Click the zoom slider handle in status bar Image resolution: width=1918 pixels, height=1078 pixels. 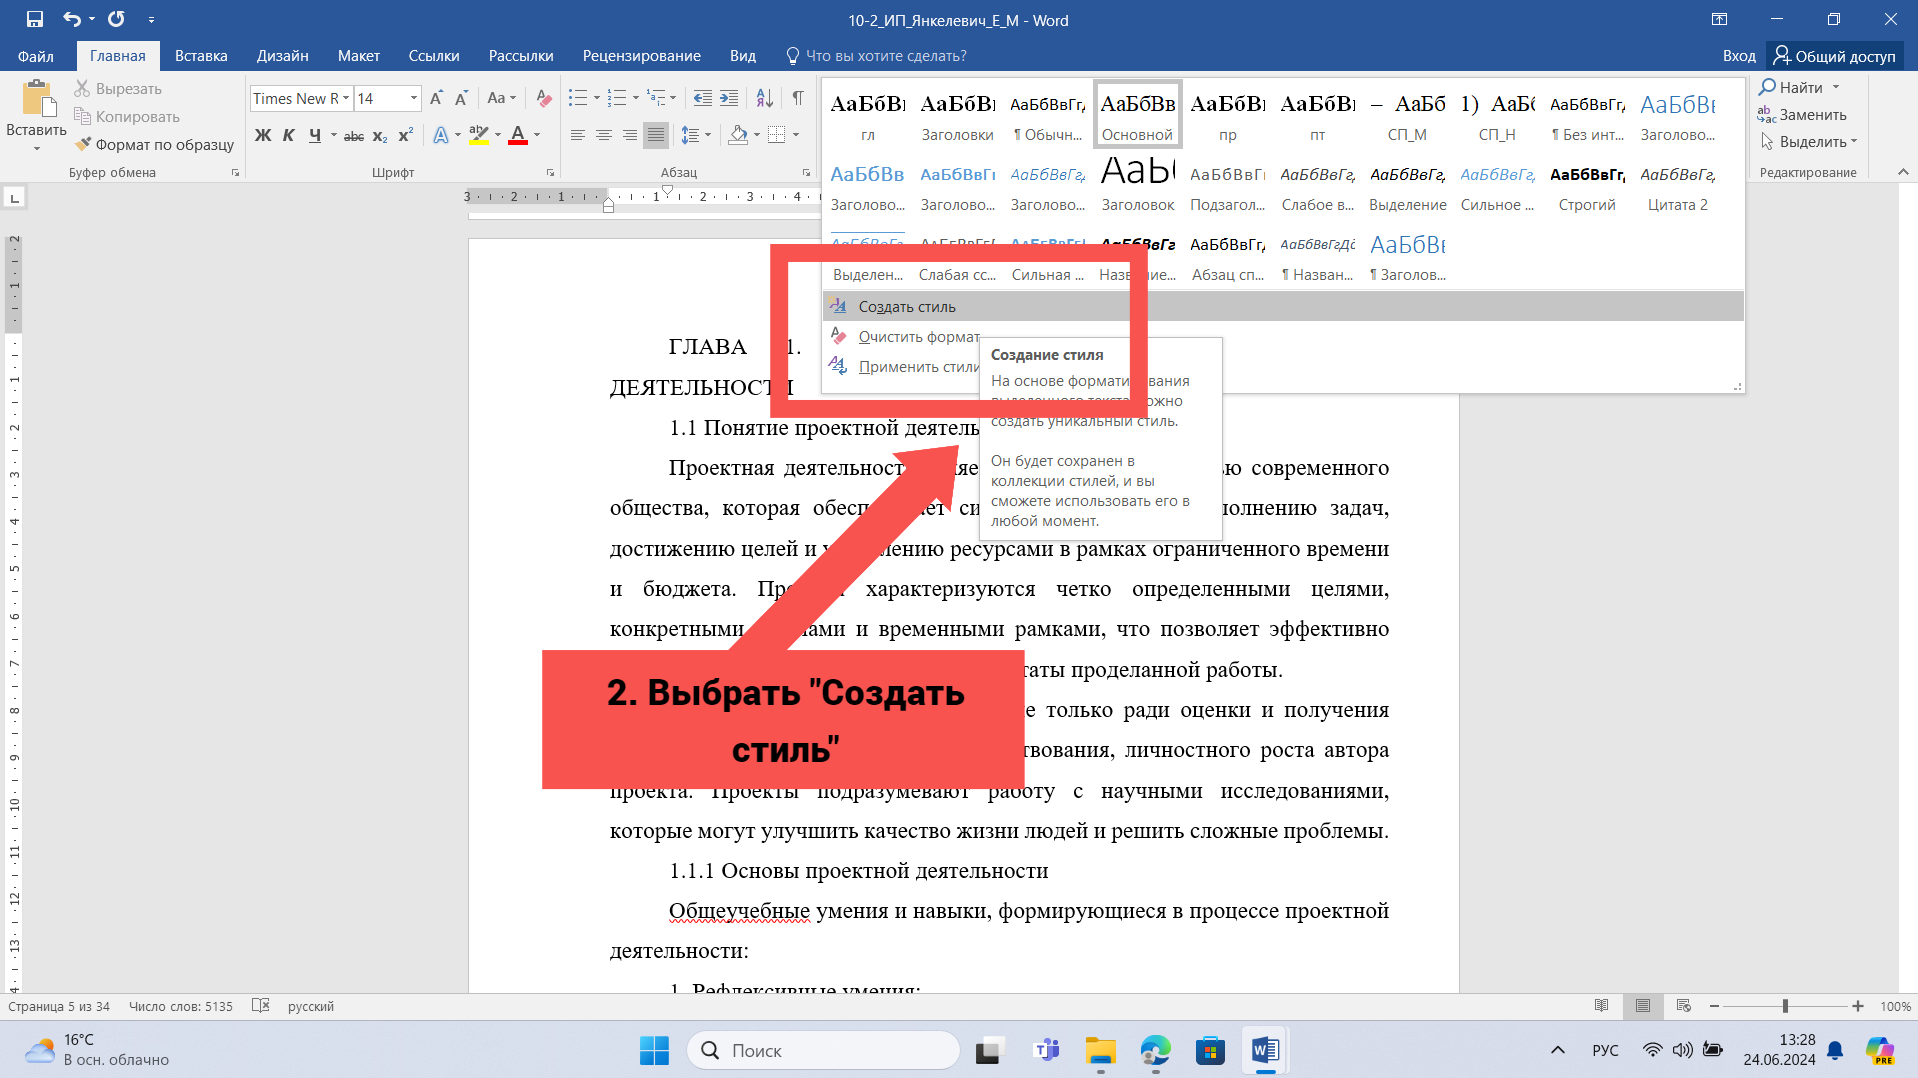pyautogui.click(x=1785, y=1006)
